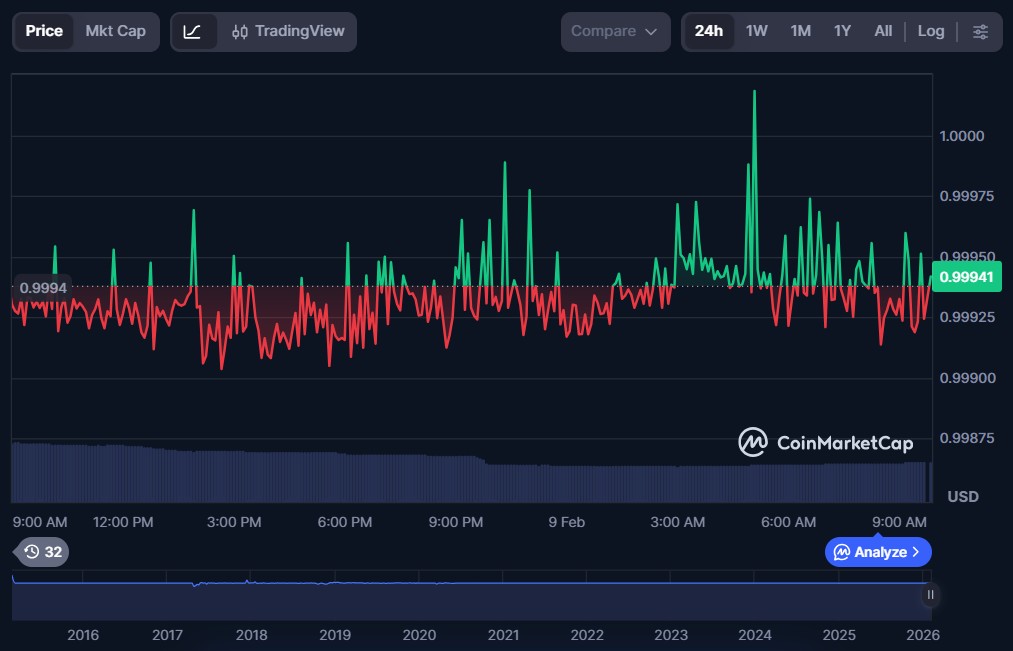Click the current price label 0.99941
This screenshot has height=651, width=1013.
point(972,277)
